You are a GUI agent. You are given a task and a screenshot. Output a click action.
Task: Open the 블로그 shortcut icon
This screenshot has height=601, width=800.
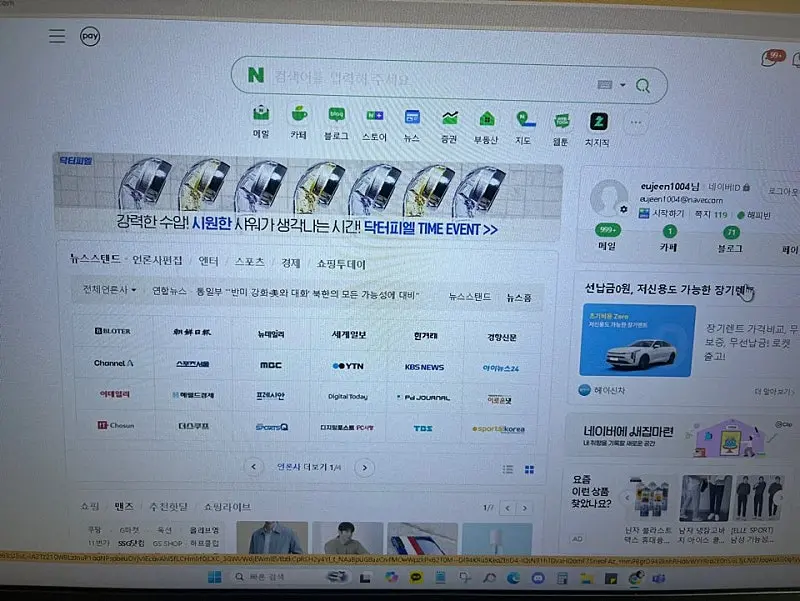coord(336,115)
